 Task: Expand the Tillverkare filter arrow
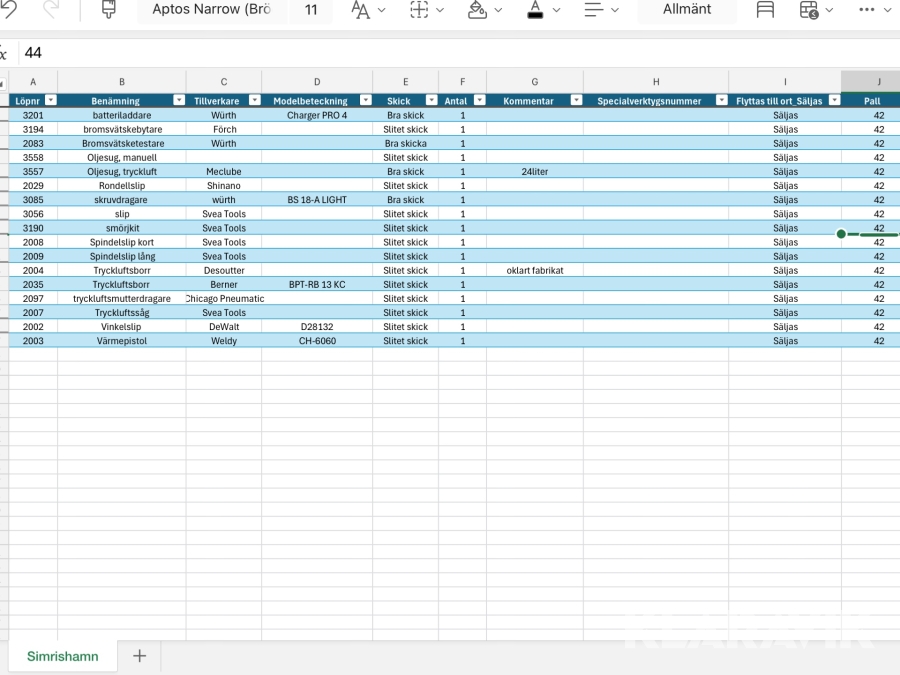pyautogui.click(x=254, y=101)
